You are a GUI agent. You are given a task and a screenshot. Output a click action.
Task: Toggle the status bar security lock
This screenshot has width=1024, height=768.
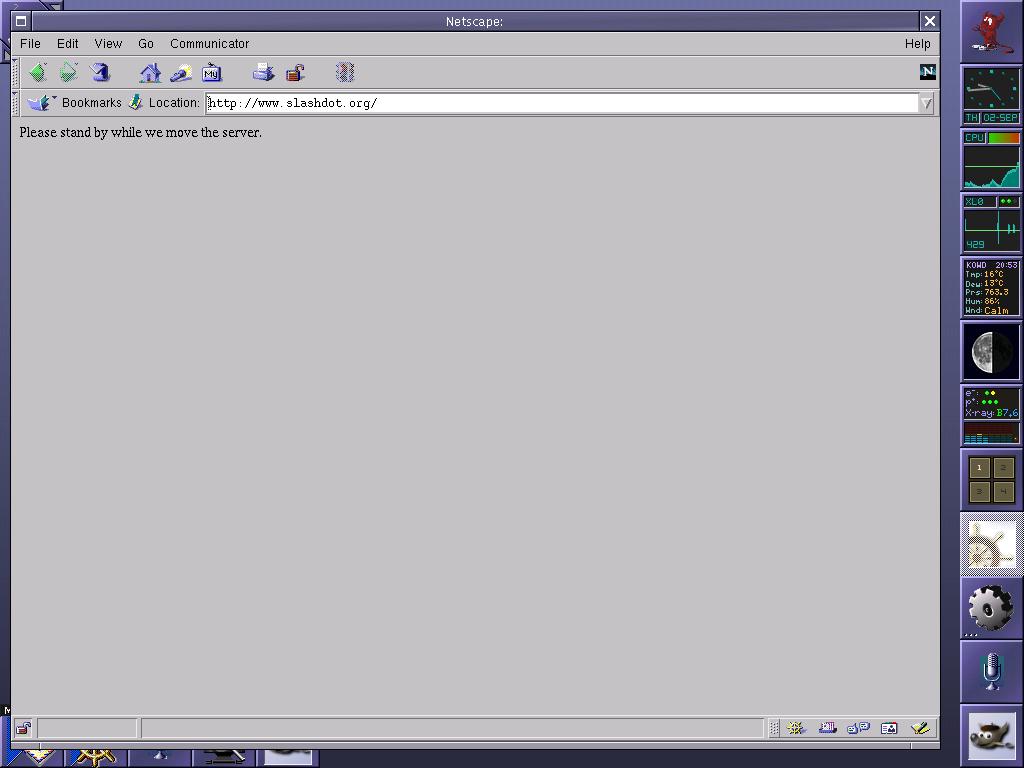coord(23,728)
